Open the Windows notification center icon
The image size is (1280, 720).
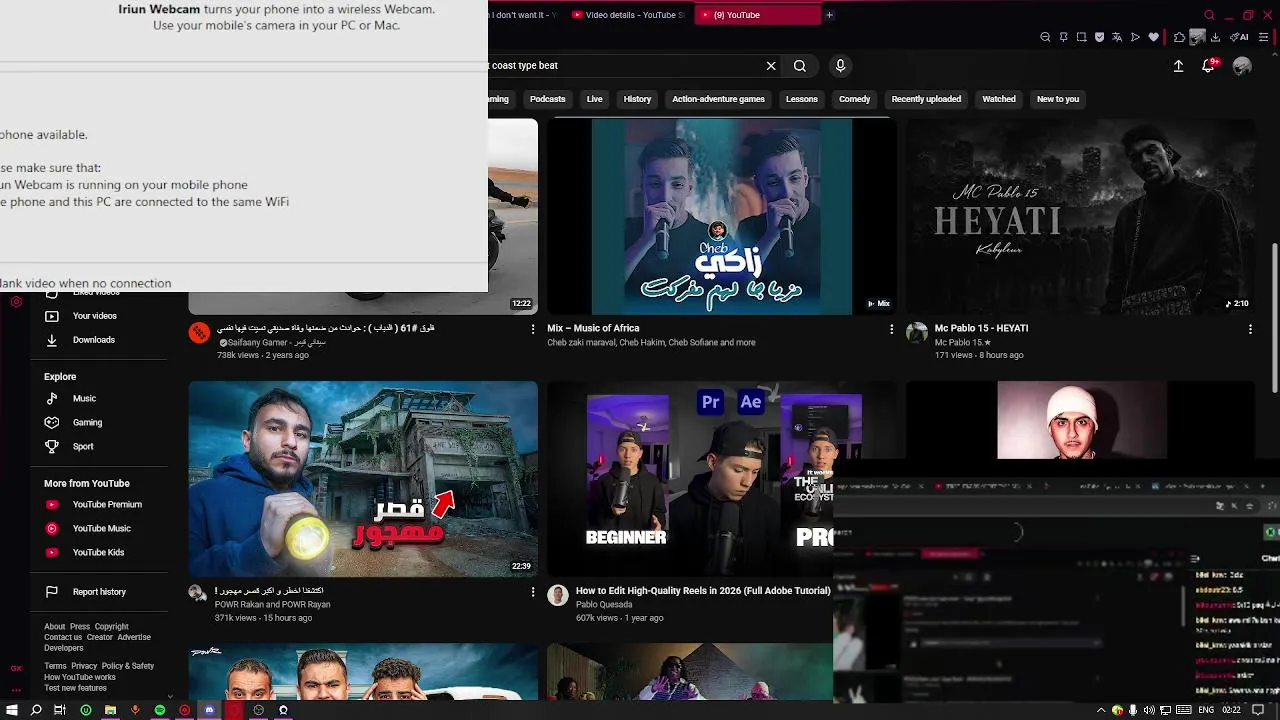pyautogui.click(x=1258, y=710)
